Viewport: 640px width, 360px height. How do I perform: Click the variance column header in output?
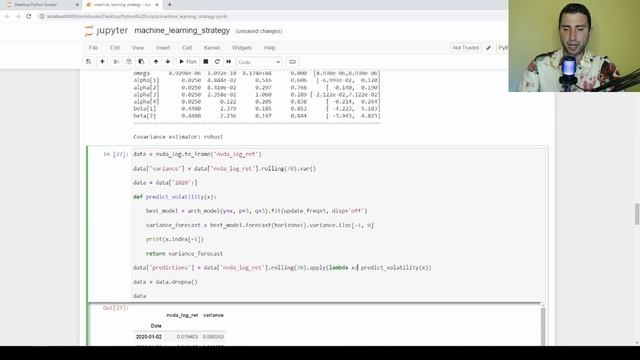coord(213,315)
